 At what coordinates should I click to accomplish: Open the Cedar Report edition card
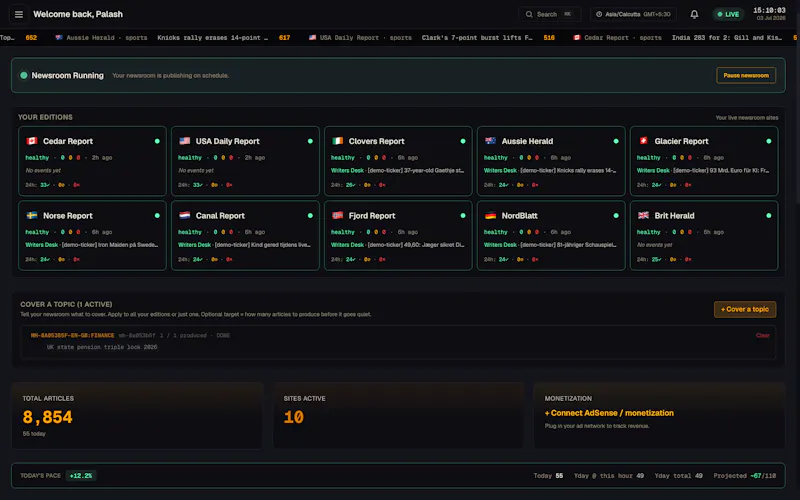coord(92,161)
